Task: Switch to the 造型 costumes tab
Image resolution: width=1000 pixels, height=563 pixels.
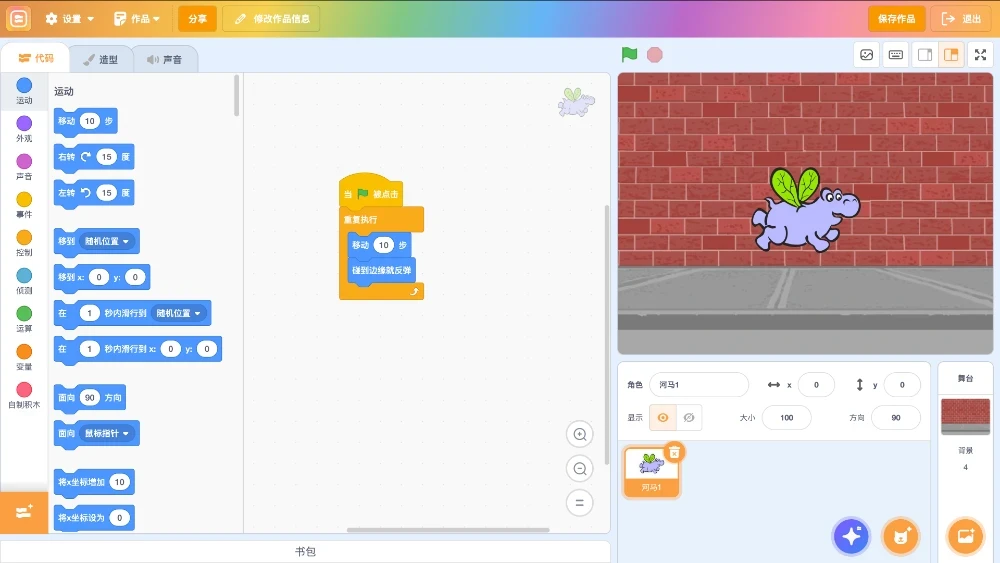Action: pos(101,59)
